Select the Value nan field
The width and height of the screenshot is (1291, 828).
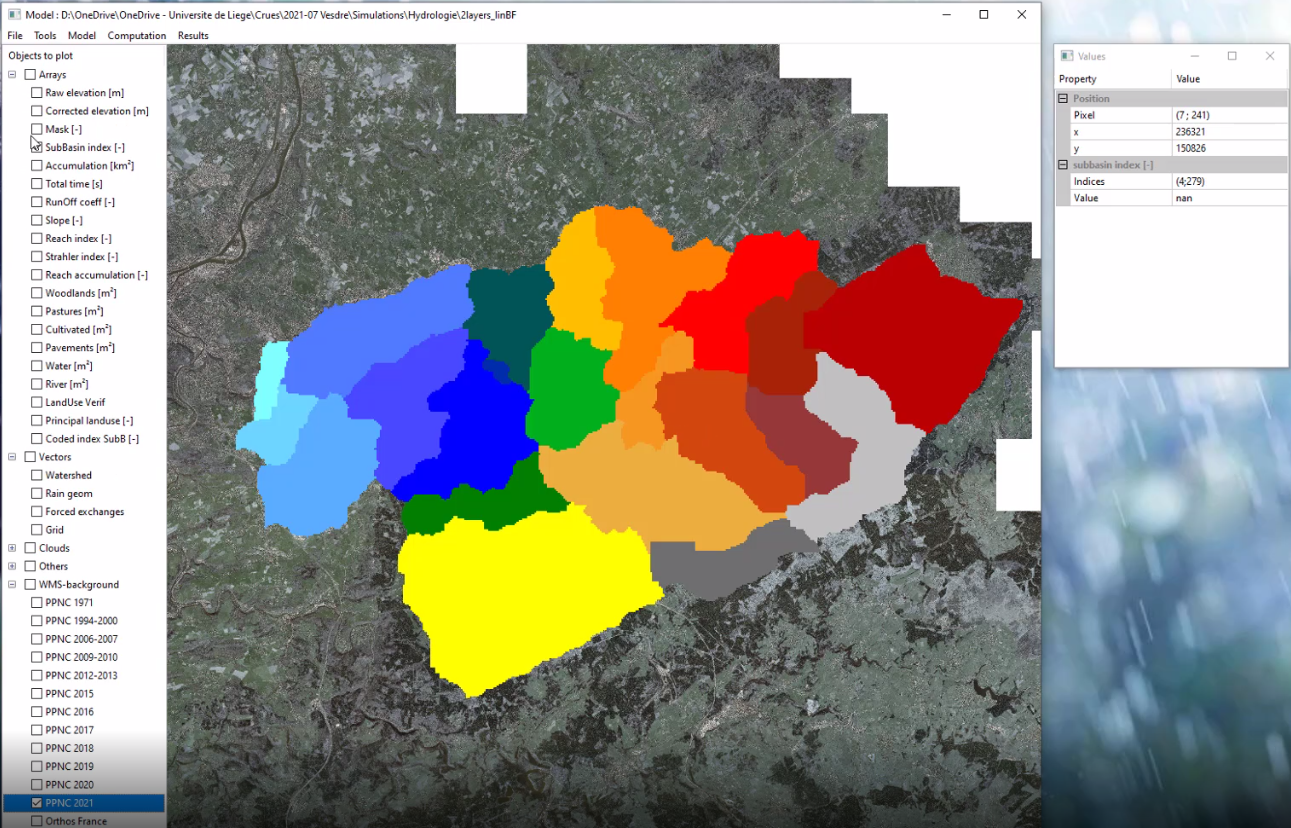click(1229, 198)
